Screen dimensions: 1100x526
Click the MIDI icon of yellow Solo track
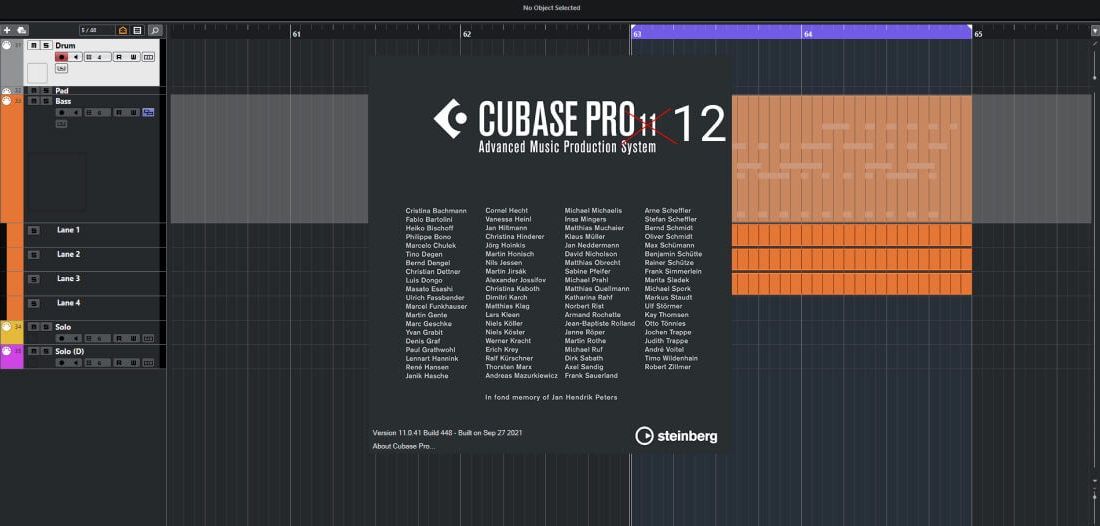coord(6,327)
